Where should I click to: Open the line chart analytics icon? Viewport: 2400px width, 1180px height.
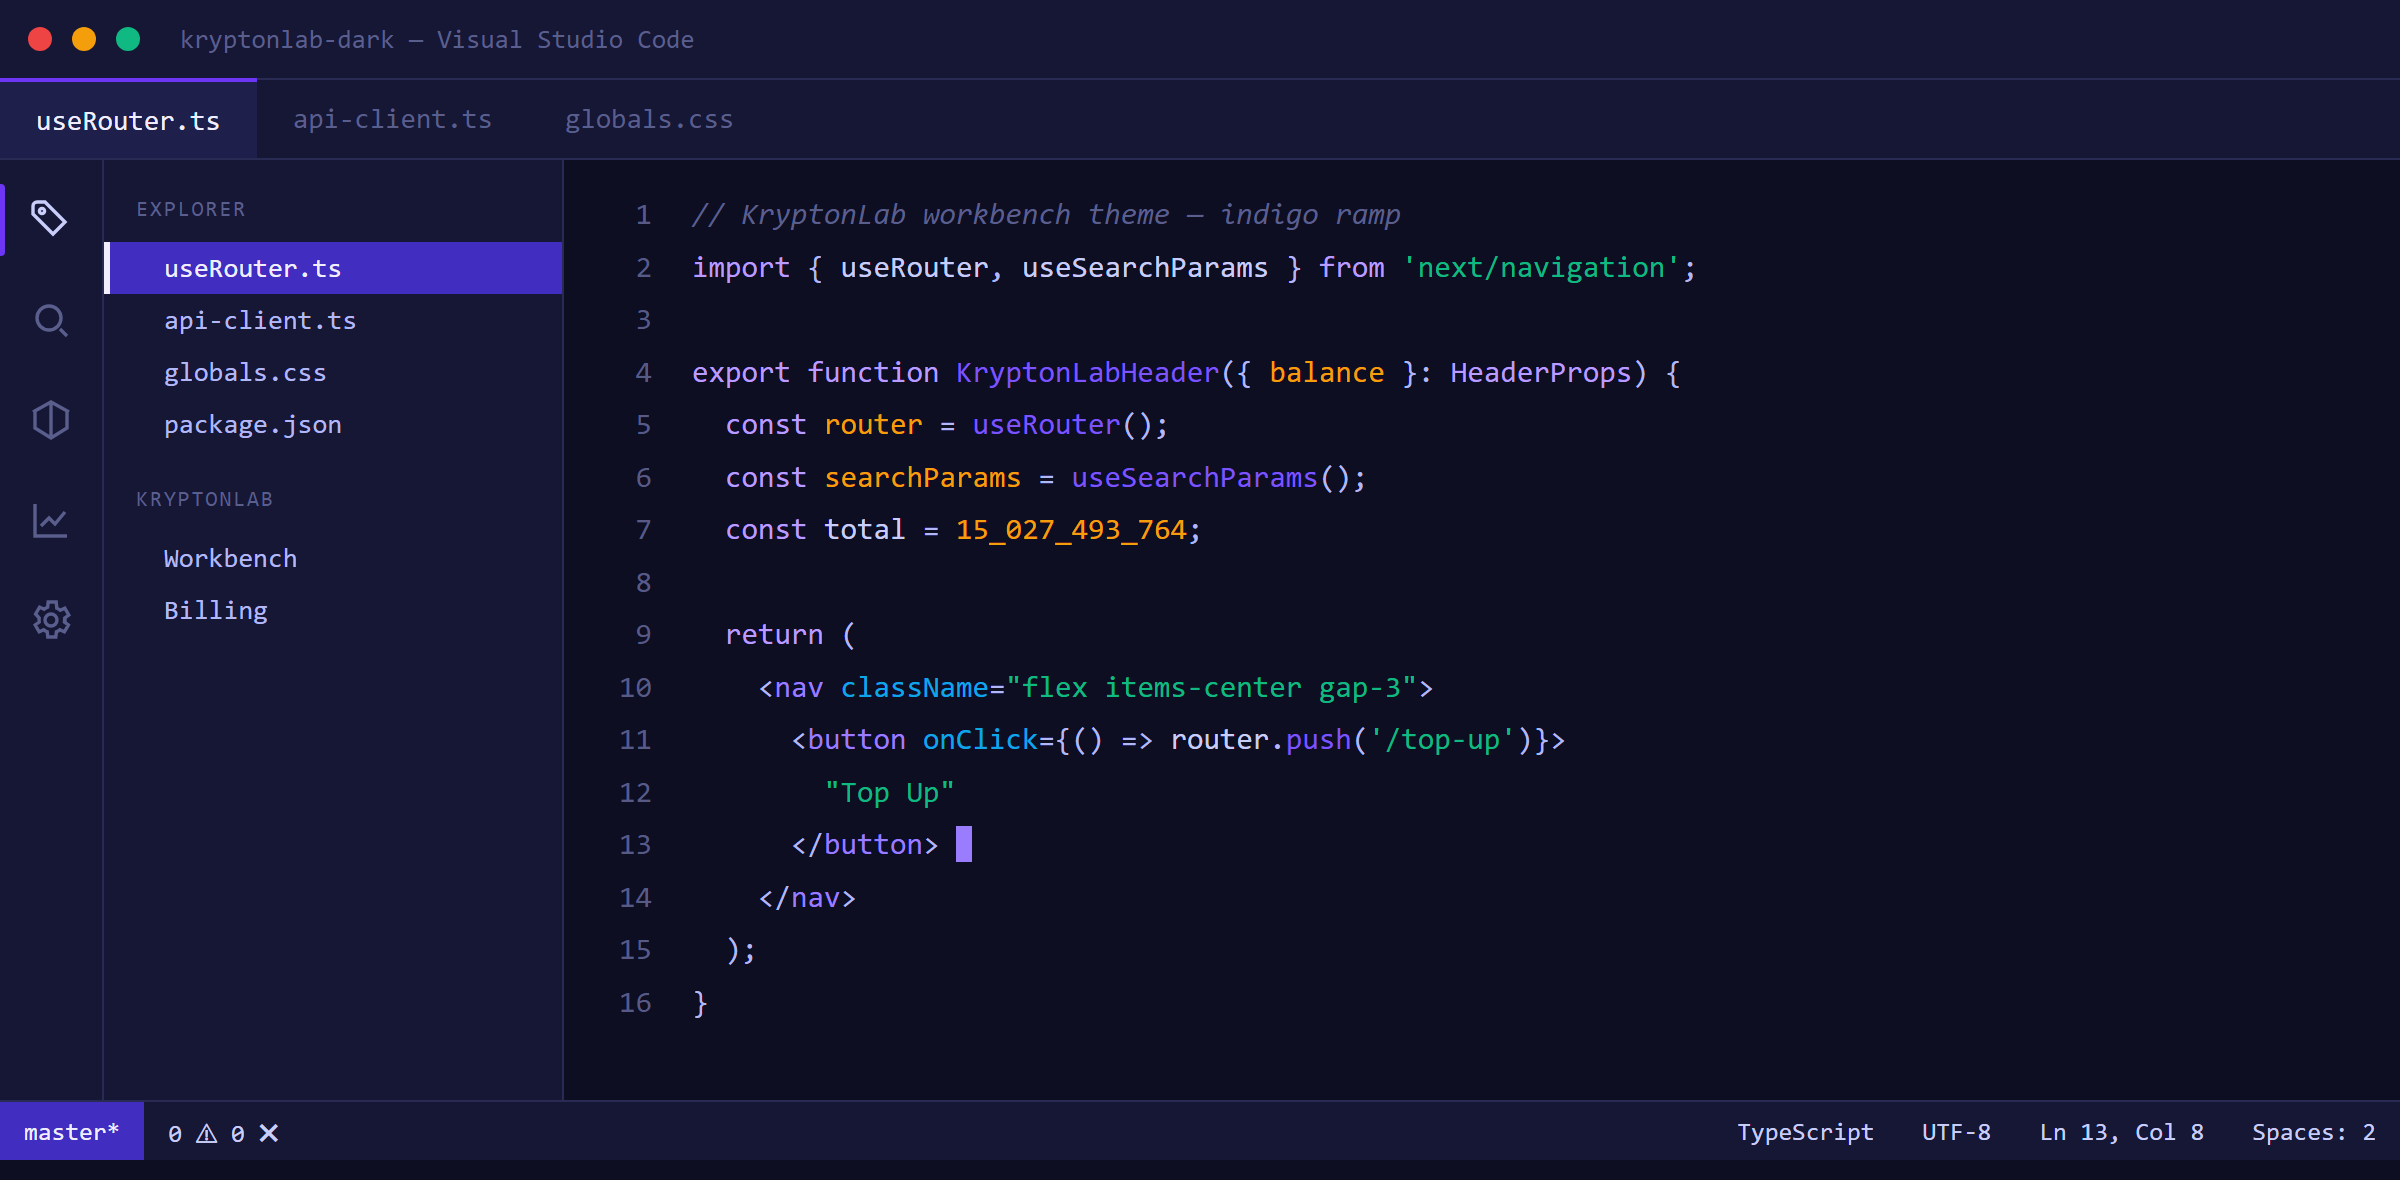tap(50, 520)
